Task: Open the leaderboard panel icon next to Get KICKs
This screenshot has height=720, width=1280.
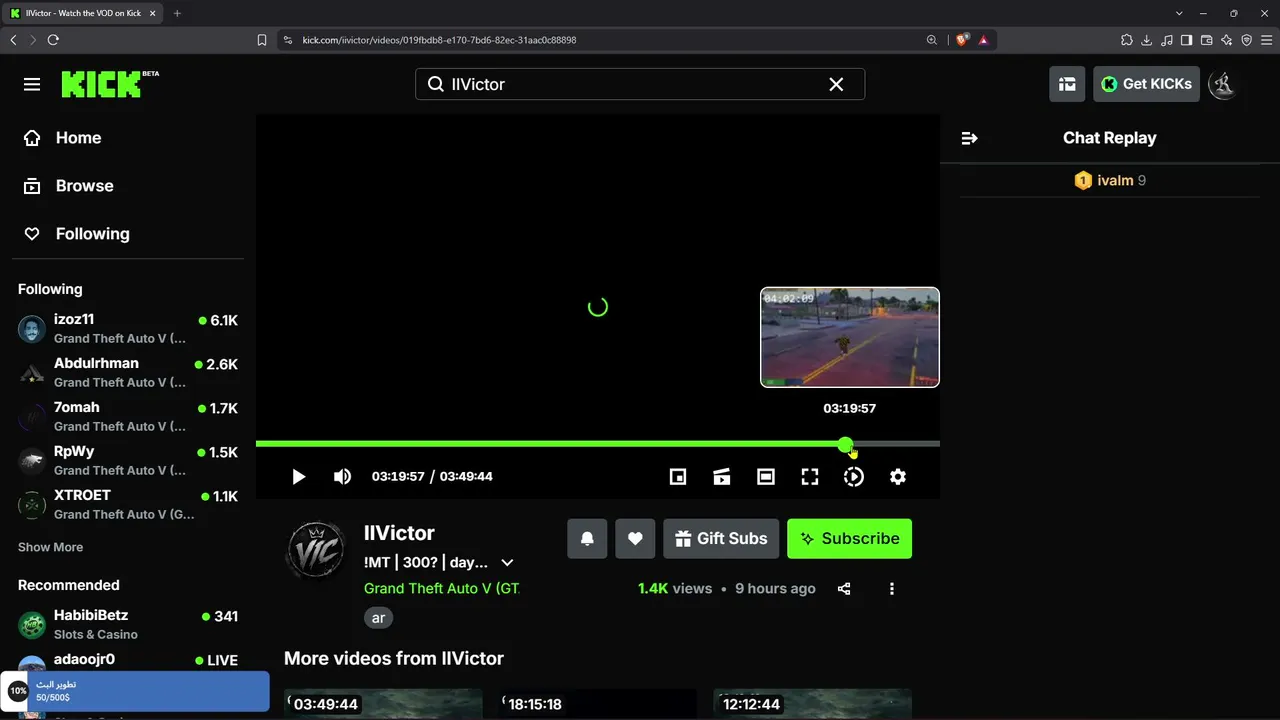Action: coord(1067,84)
